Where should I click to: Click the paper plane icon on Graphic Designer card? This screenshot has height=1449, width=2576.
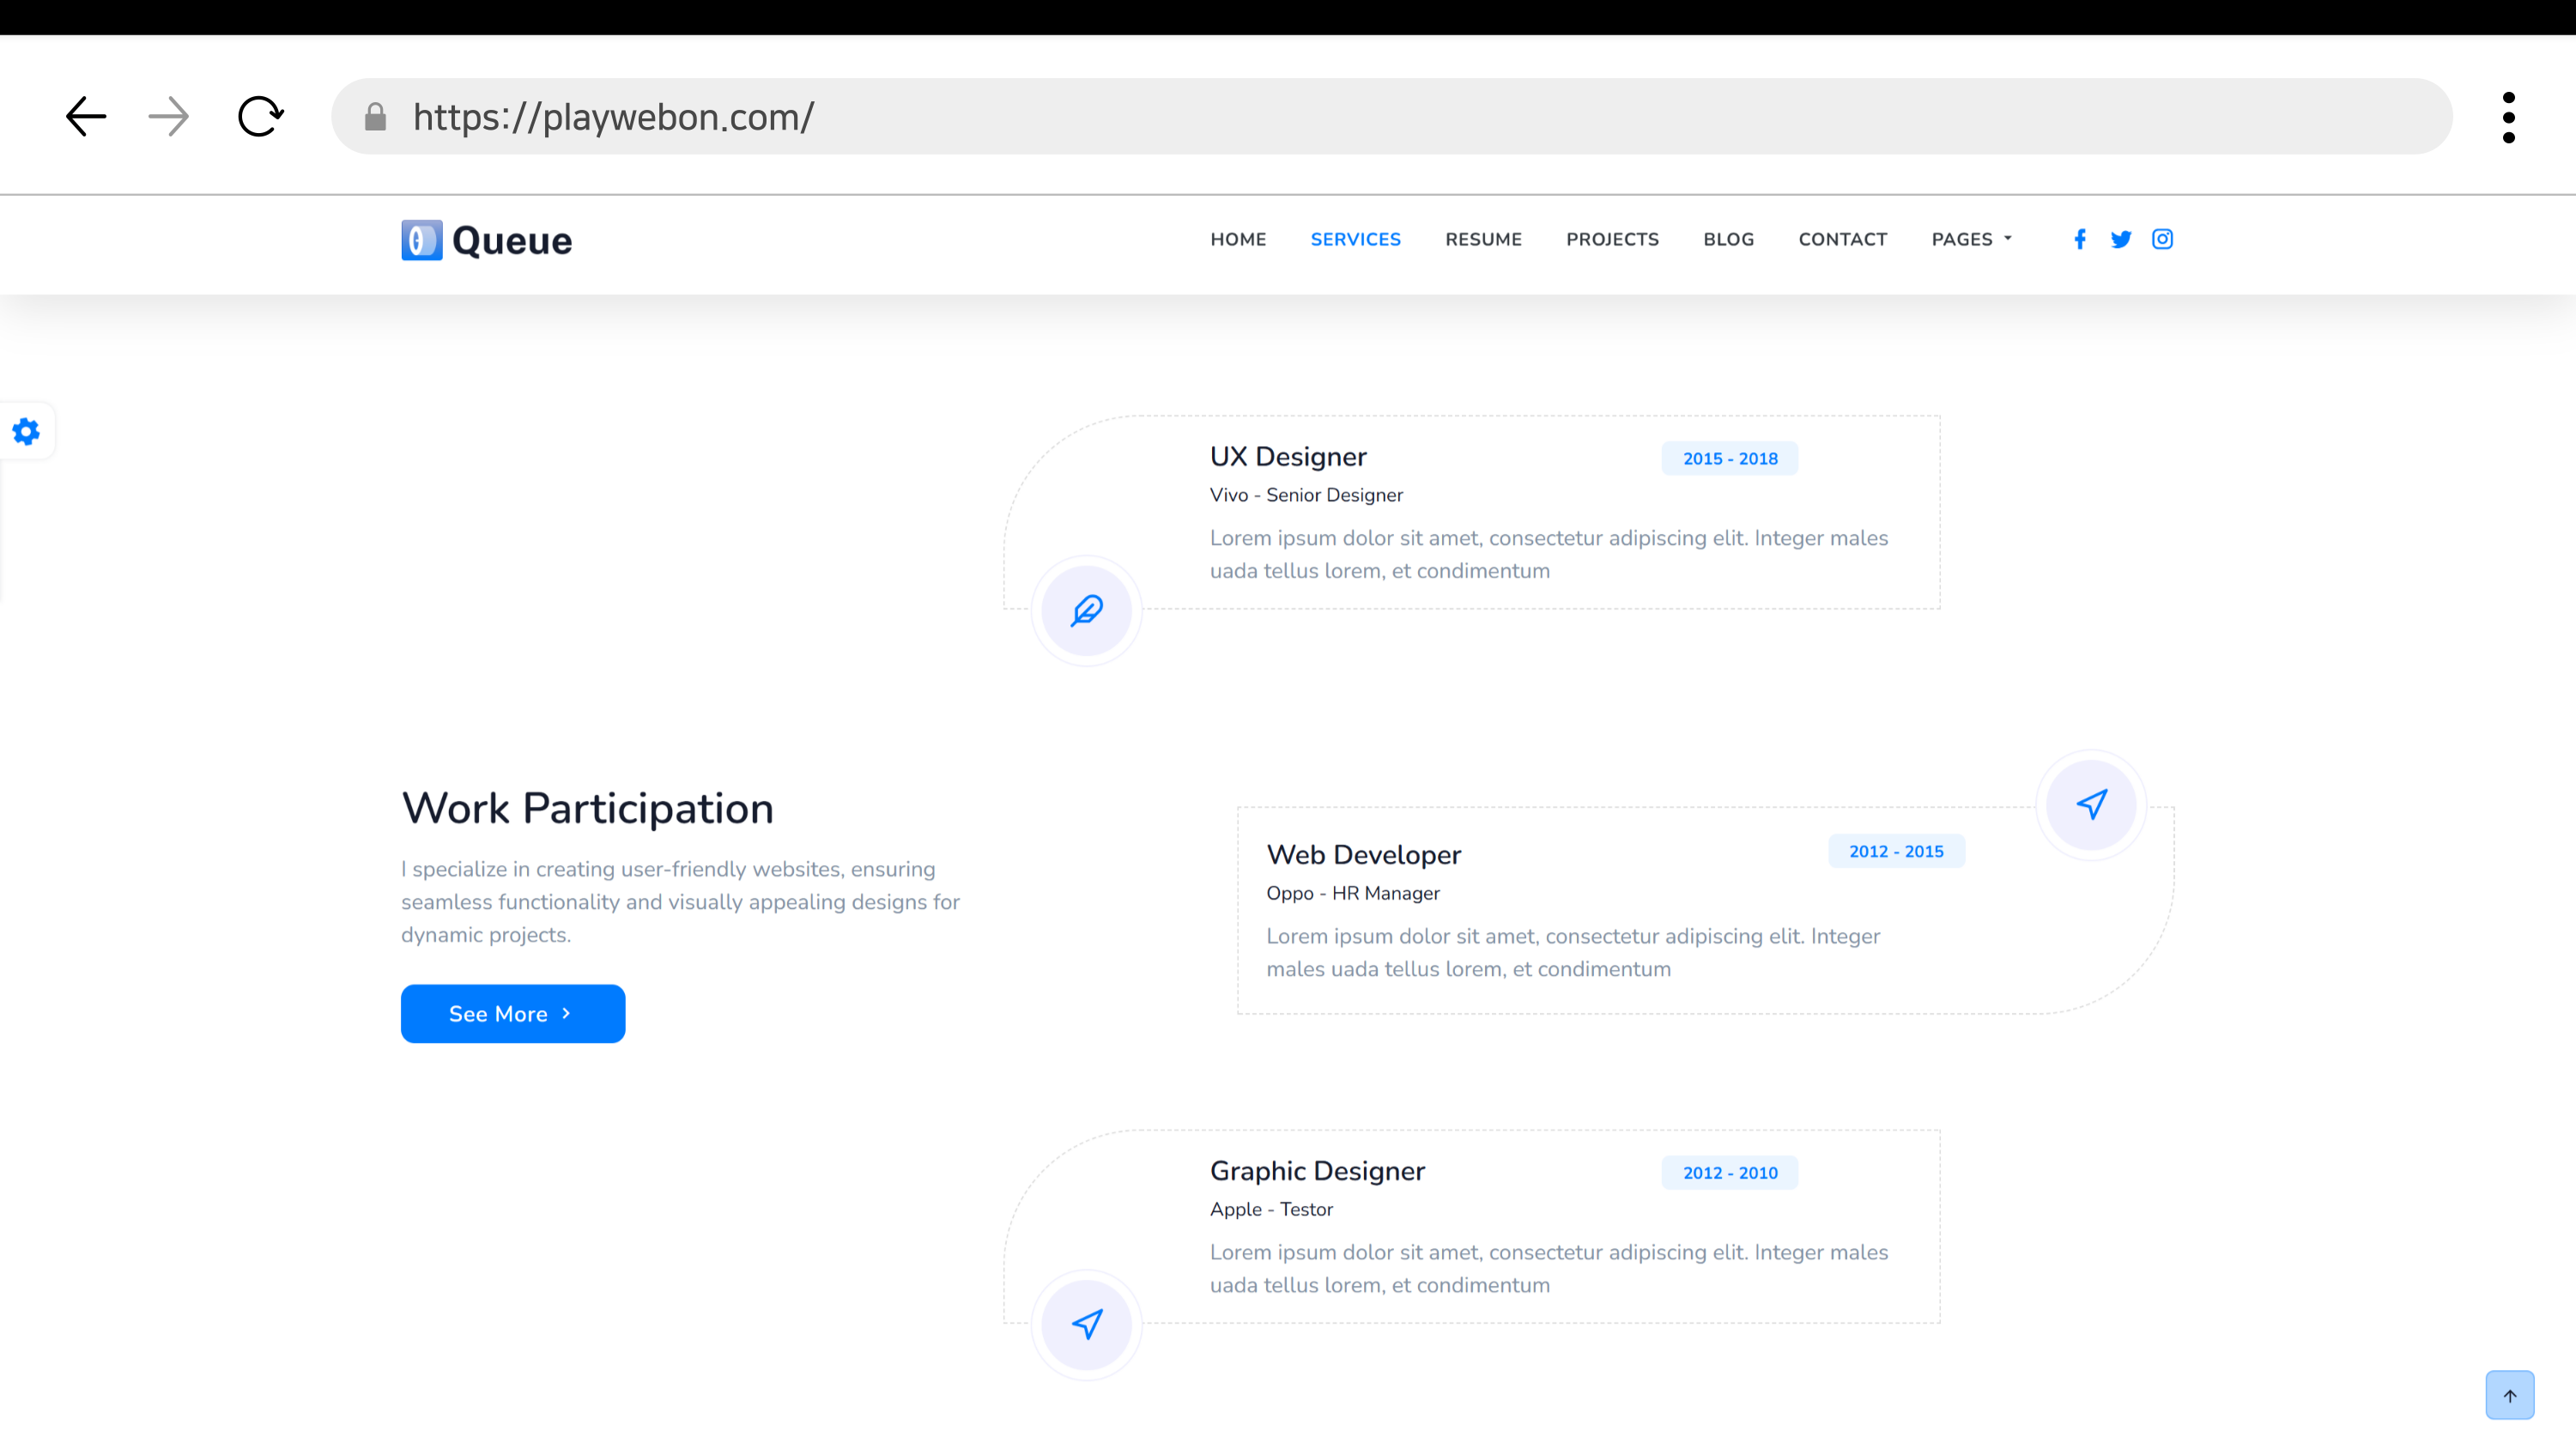pos(1087,1324)
